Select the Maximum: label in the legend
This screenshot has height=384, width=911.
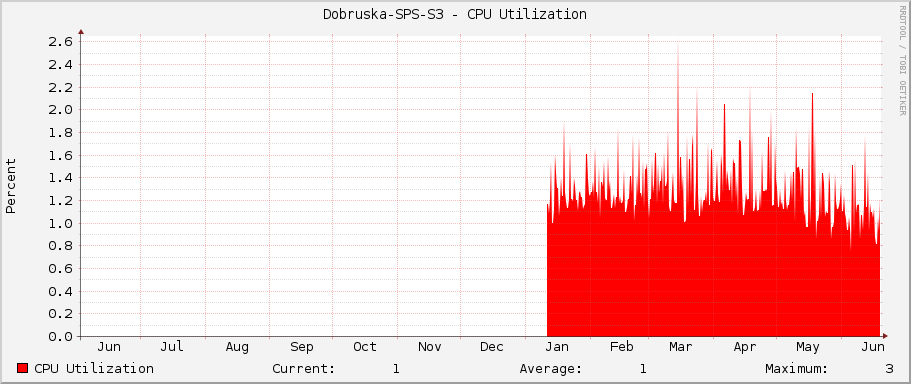coord(797,368)
